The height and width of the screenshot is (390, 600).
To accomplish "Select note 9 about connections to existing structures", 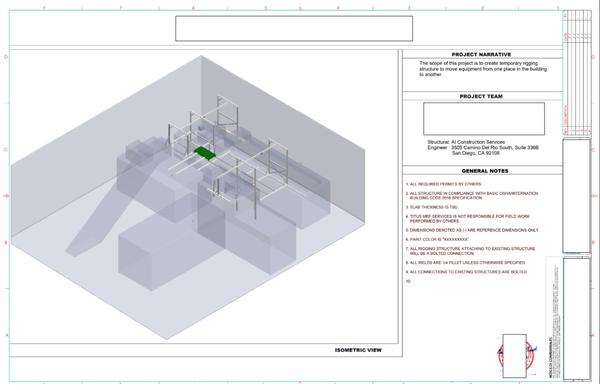I will (x=466, y=272).
